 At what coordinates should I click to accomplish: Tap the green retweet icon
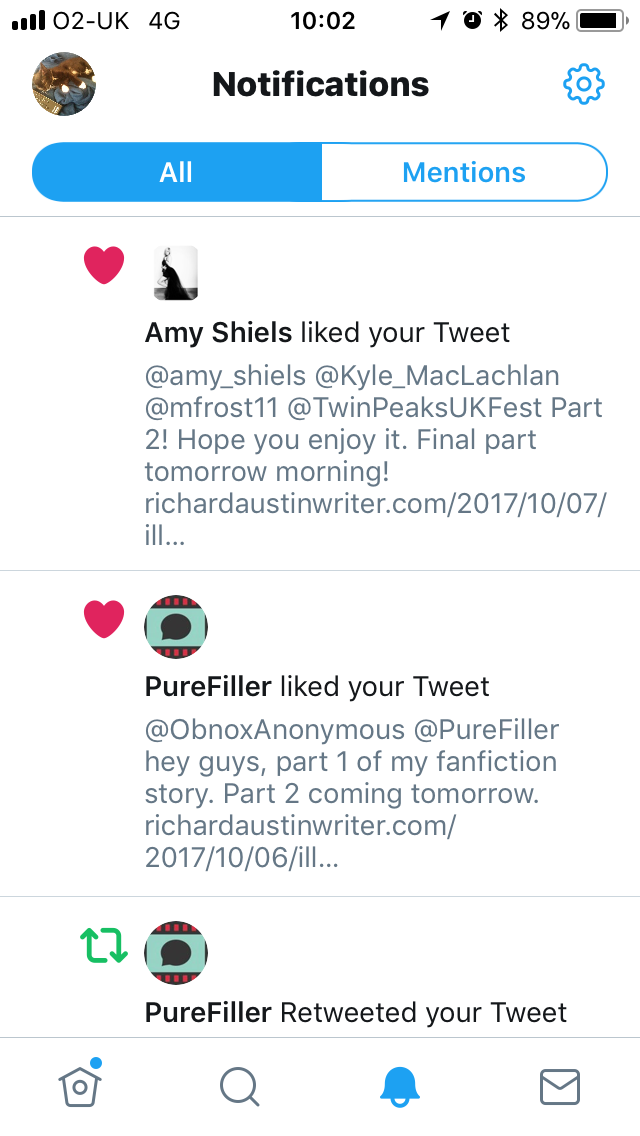coord(104,945)
